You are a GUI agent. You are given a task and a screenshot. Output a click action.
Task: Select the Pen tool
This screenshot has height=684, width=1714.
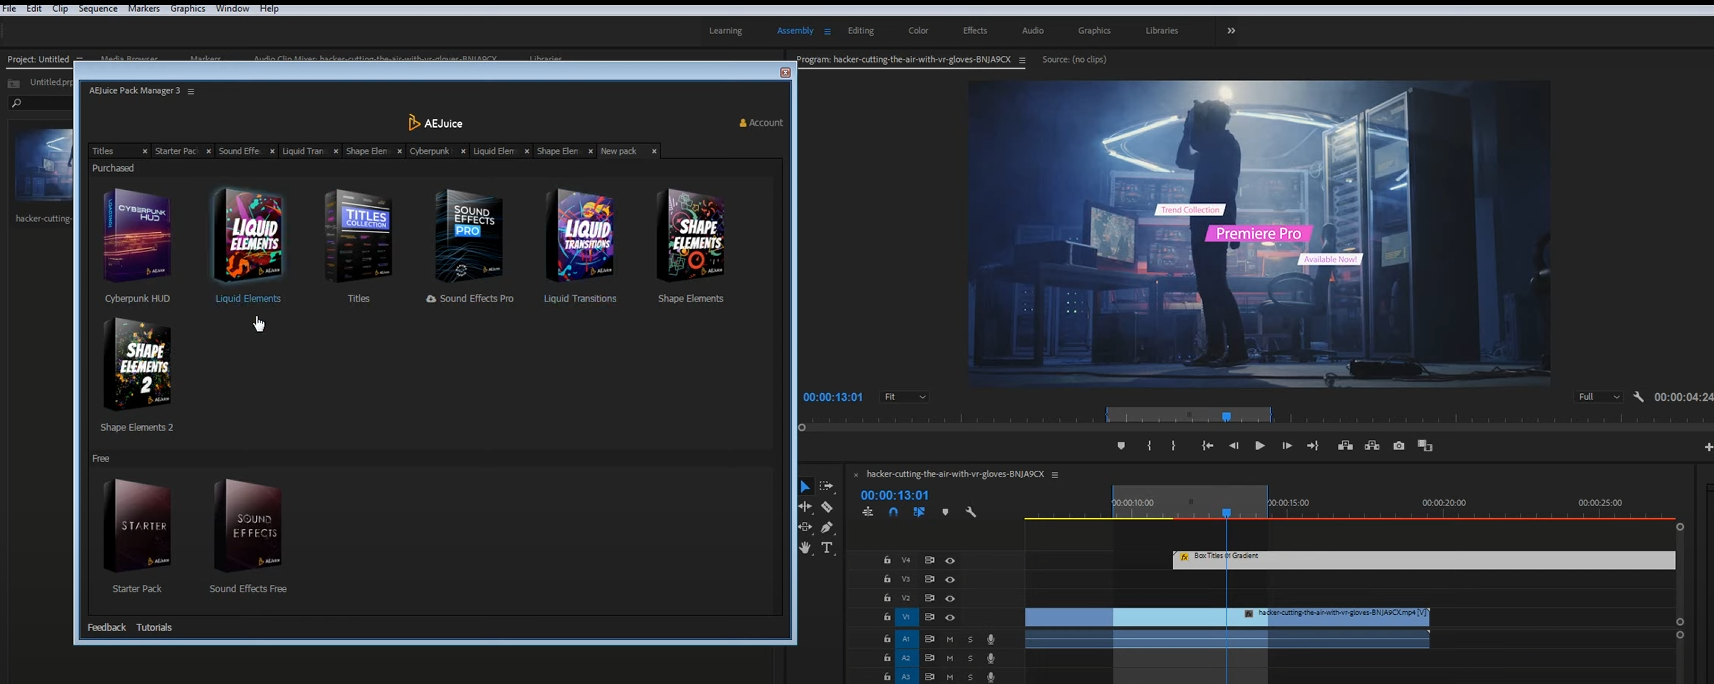827,527
